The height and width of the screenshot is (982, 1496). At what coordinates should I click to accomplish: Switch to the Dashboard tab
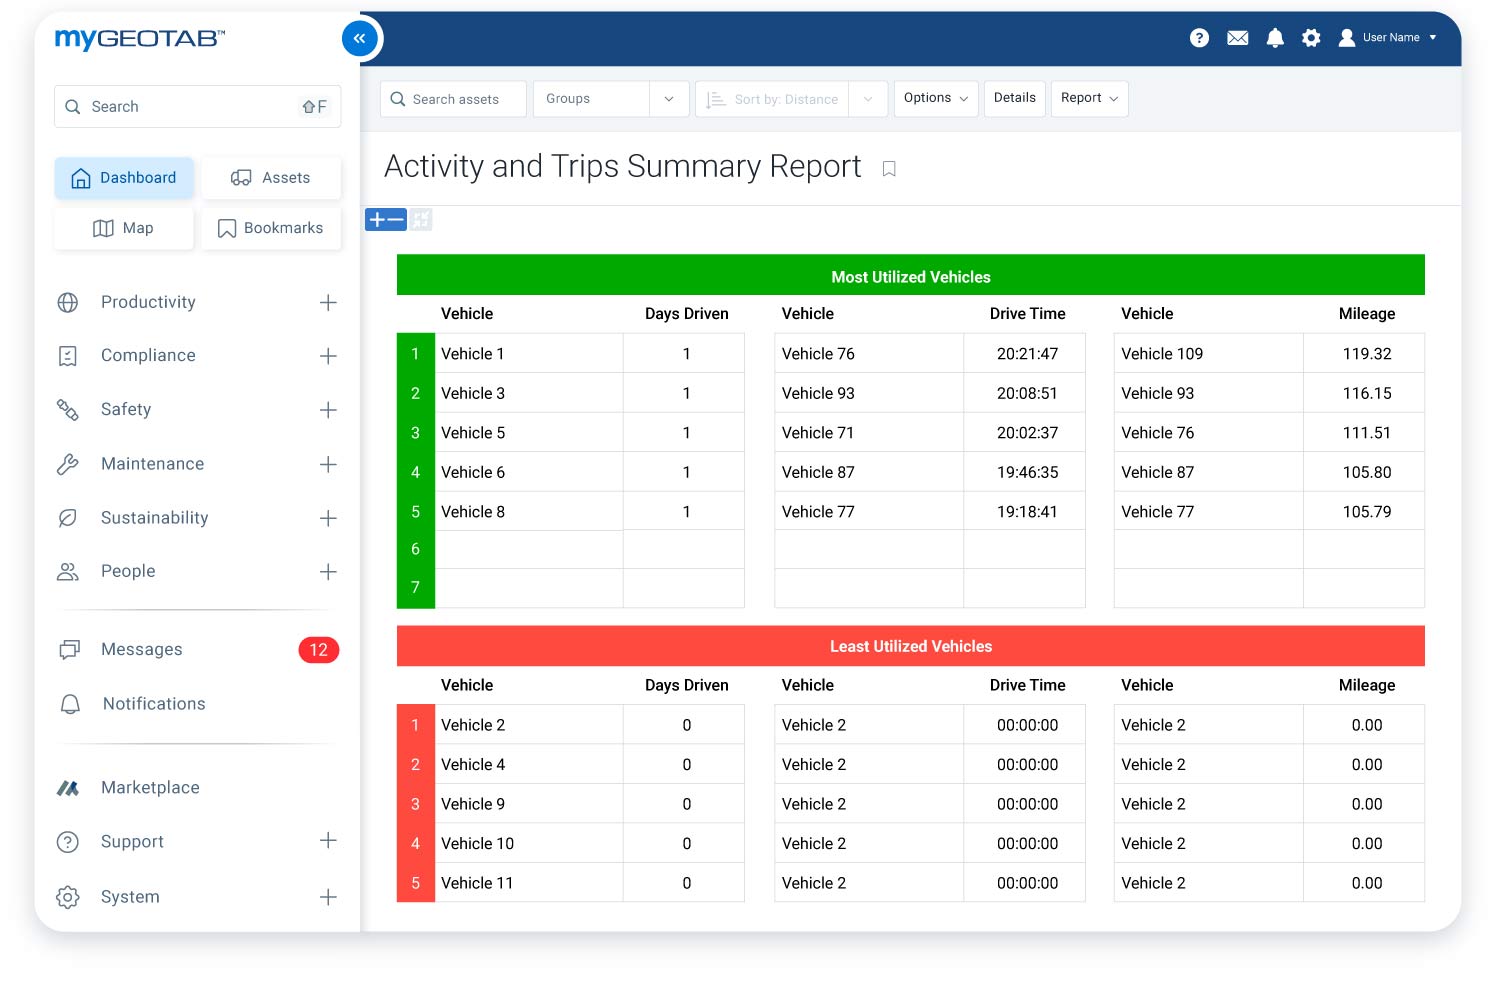tap(124, 177)
